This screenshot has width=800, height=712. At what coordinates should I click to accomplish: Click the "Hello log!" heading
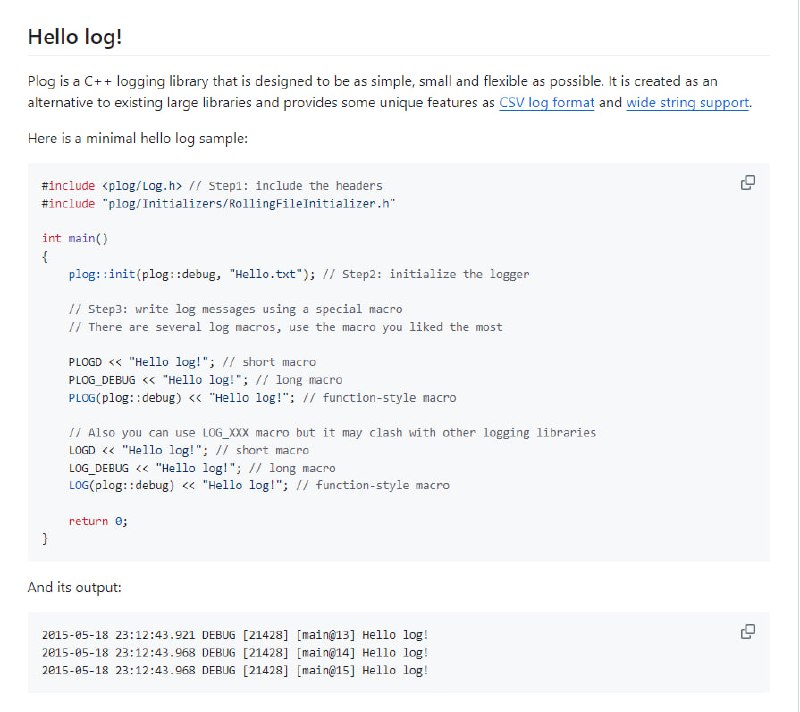75,37
